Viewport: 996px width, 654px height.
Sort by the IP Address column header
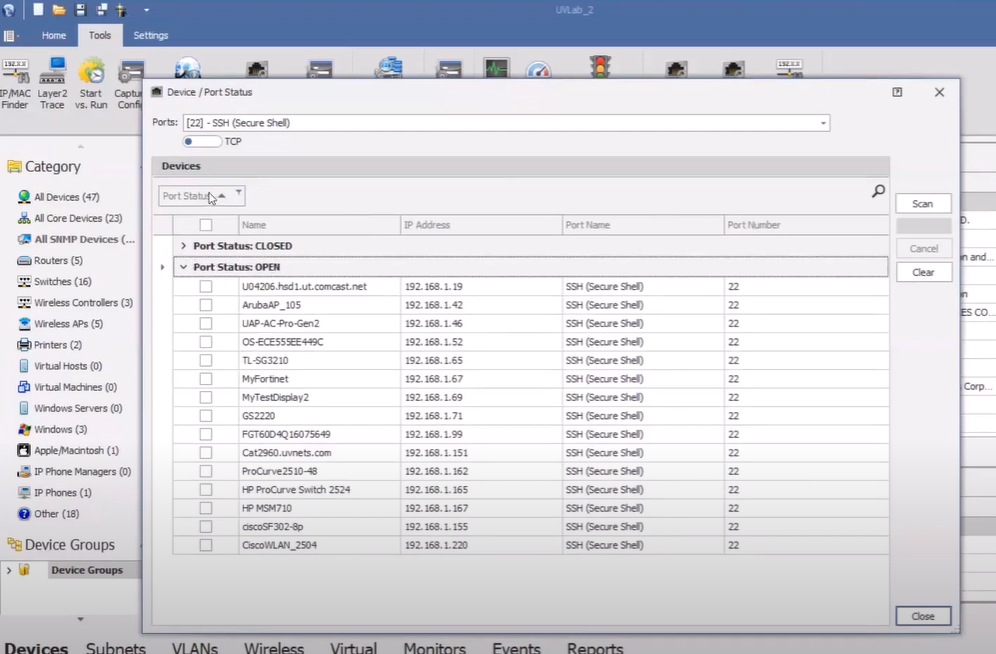(x=481, y=225)
